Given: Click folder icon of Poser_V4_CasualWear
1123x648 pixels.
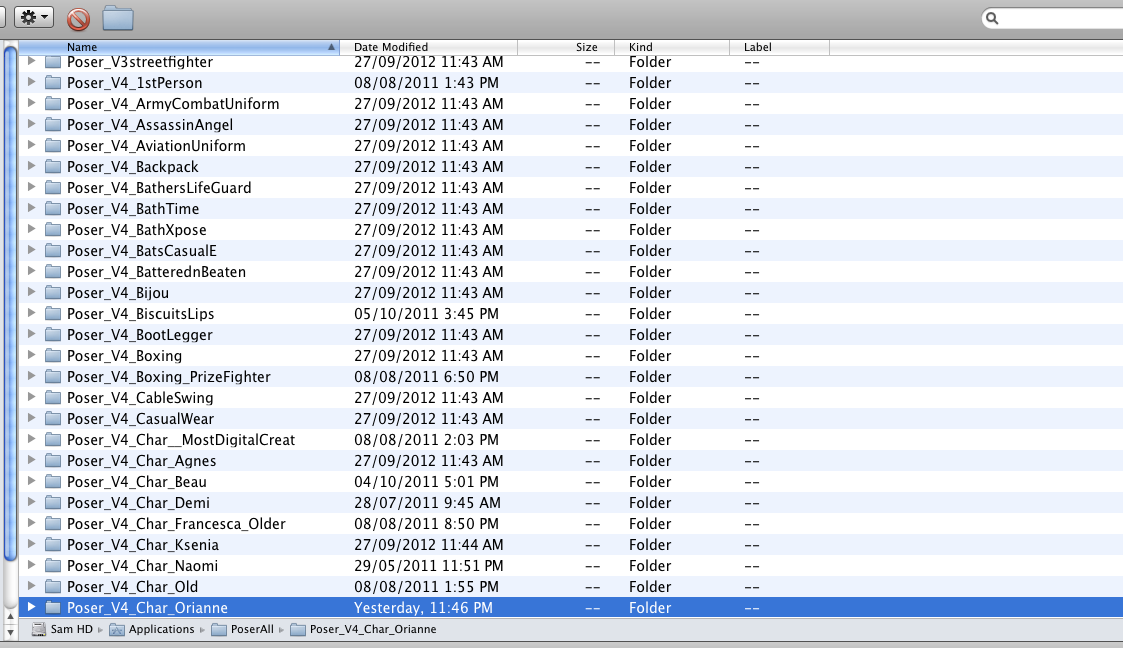Looking at the screenshot, I should pos(52,418).
